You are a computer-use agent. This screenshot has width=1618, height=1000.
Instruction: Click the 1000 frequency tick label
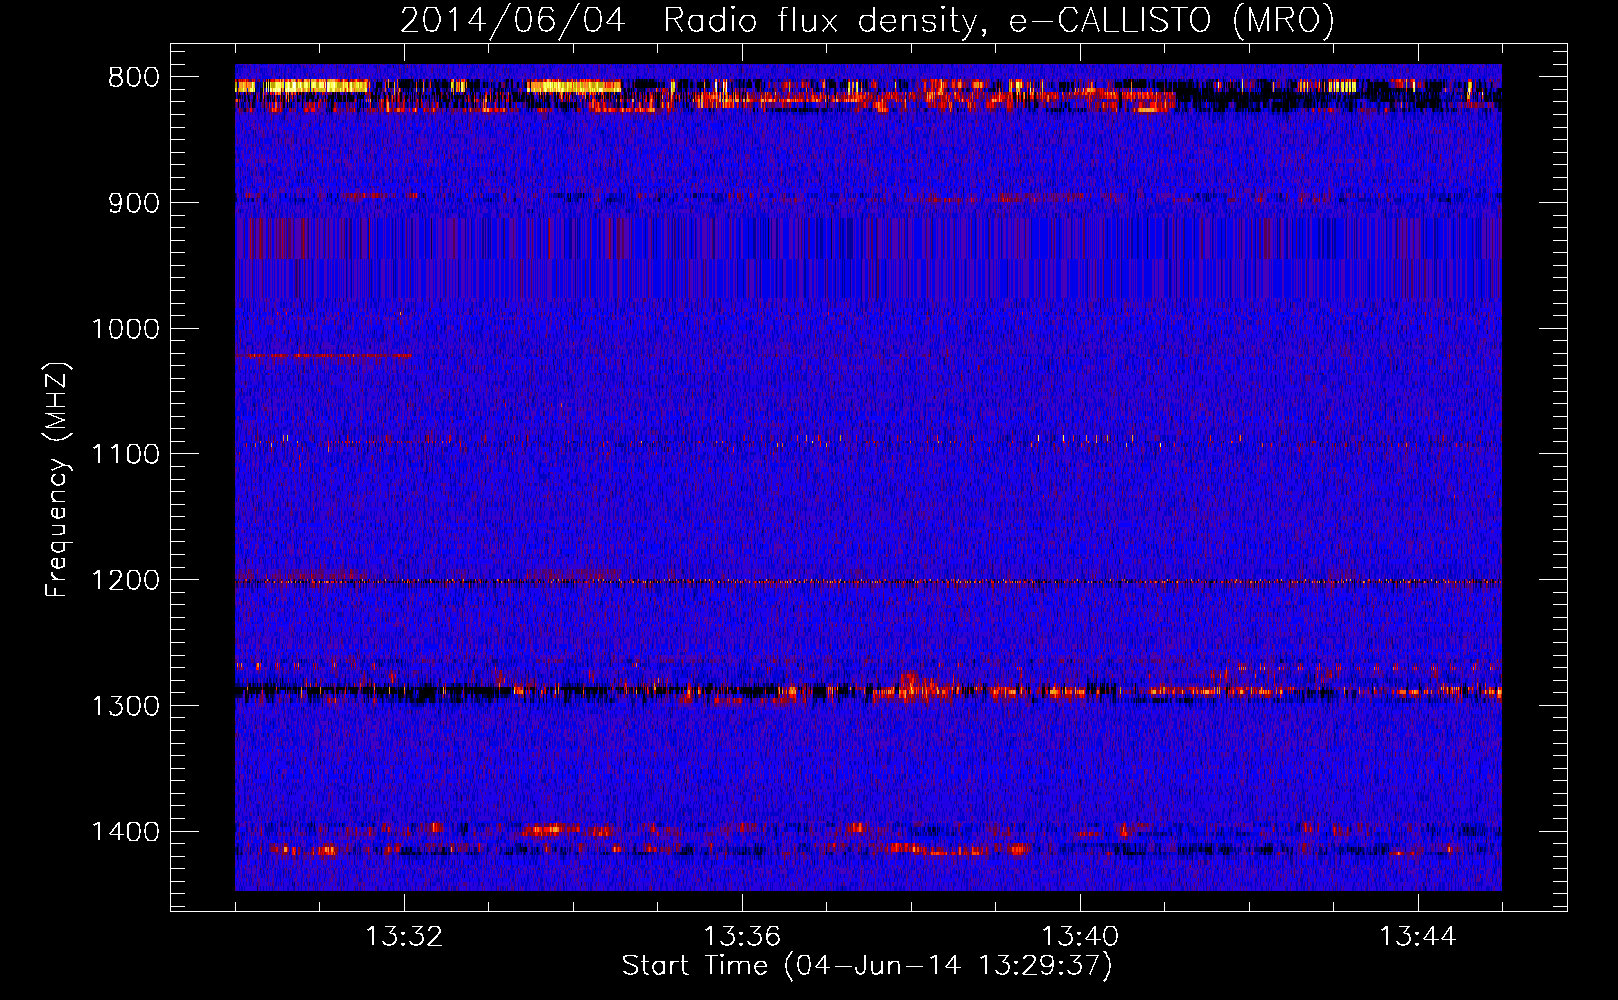click(125, 329)
